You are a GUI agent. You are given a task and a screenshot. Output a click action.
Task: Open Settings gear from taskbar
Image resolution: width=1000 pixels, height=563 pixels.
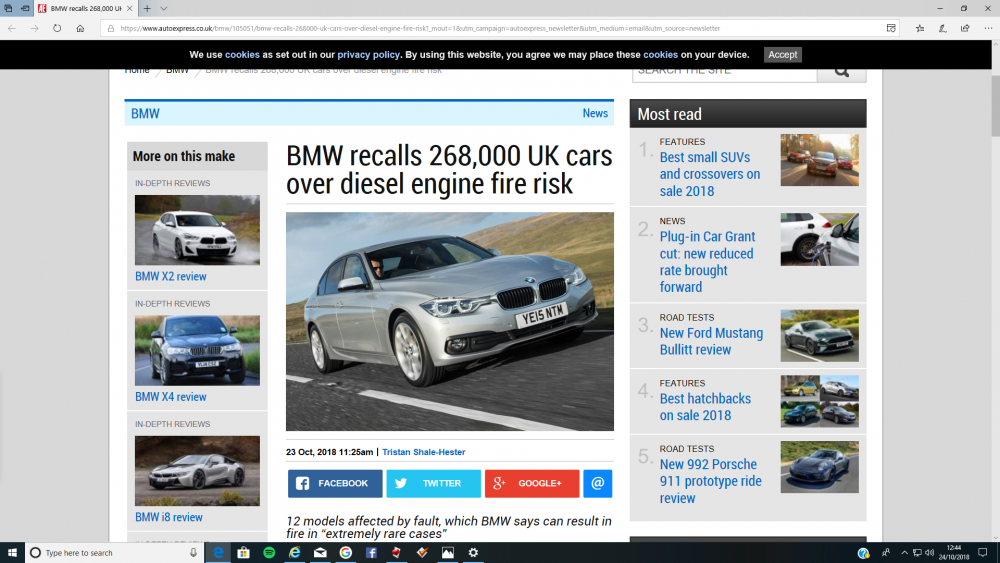pos(473,553)
